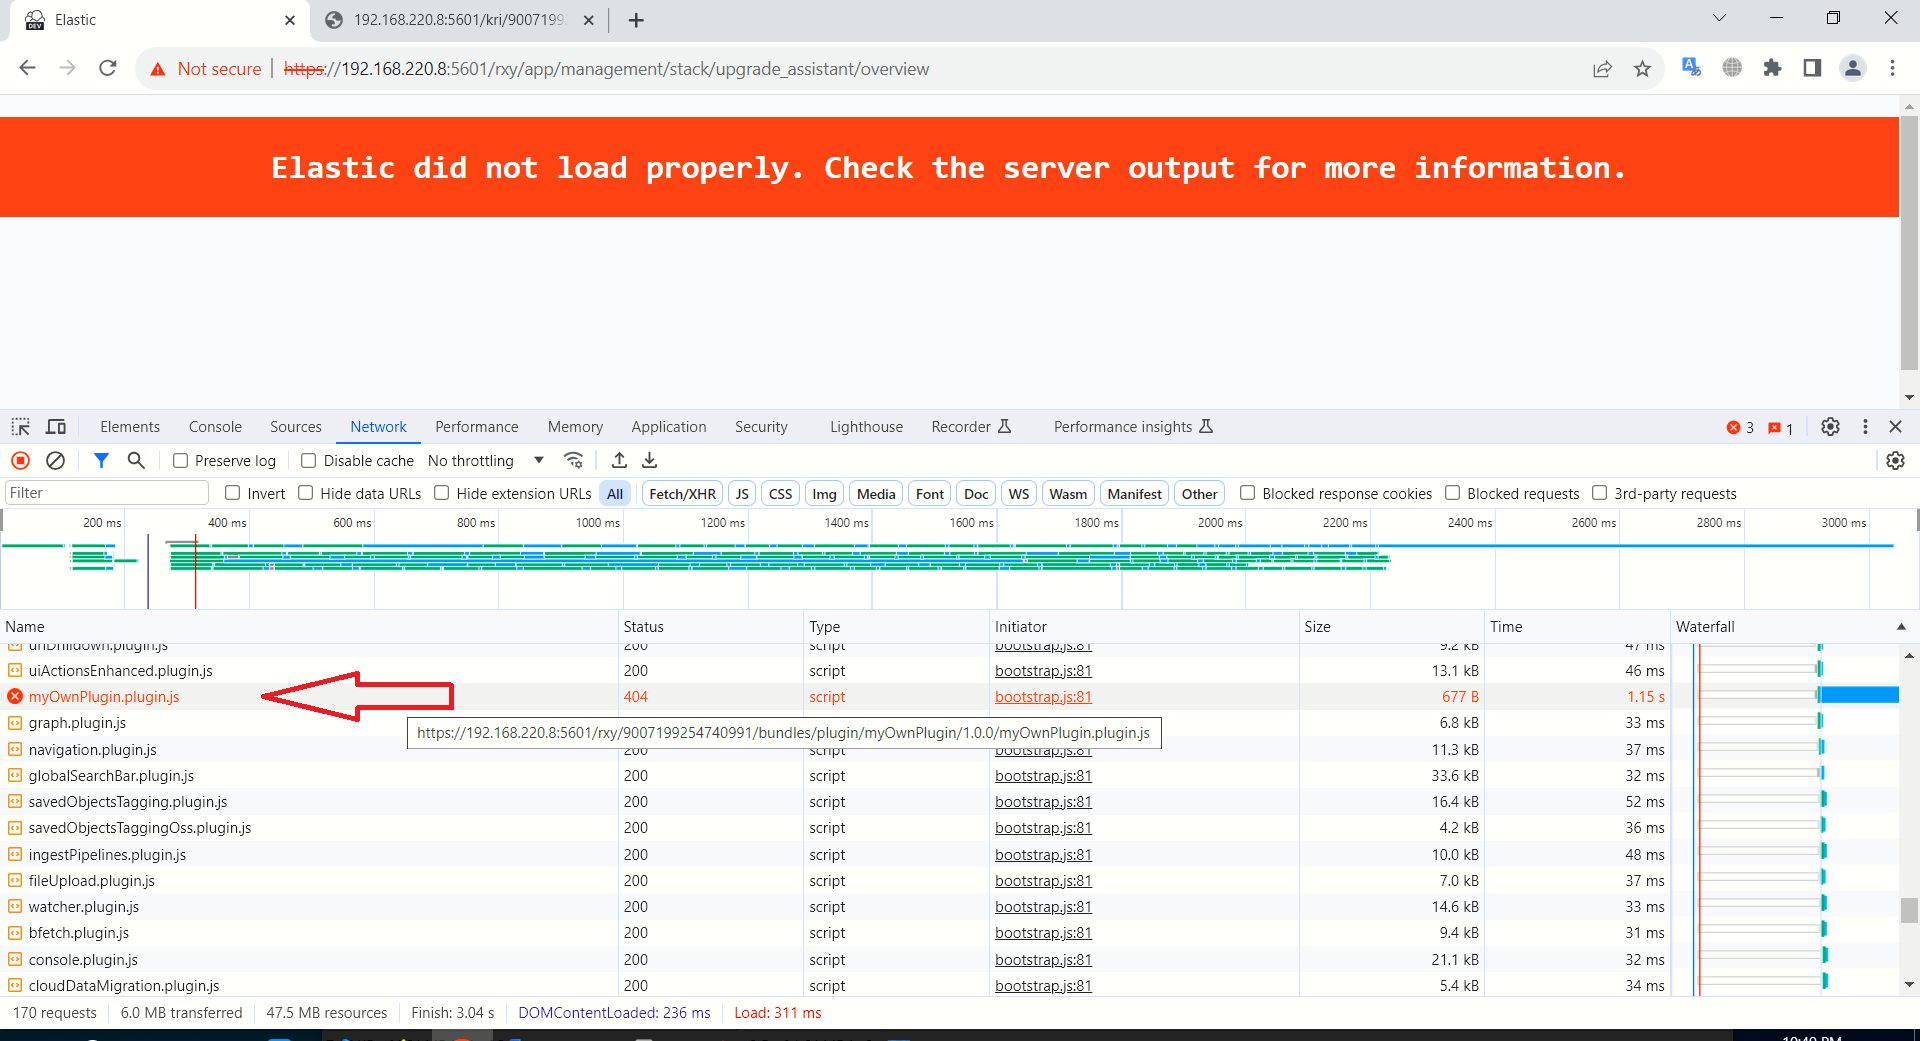
Task: Switch to the Console tab
Action: pos(214,427)
